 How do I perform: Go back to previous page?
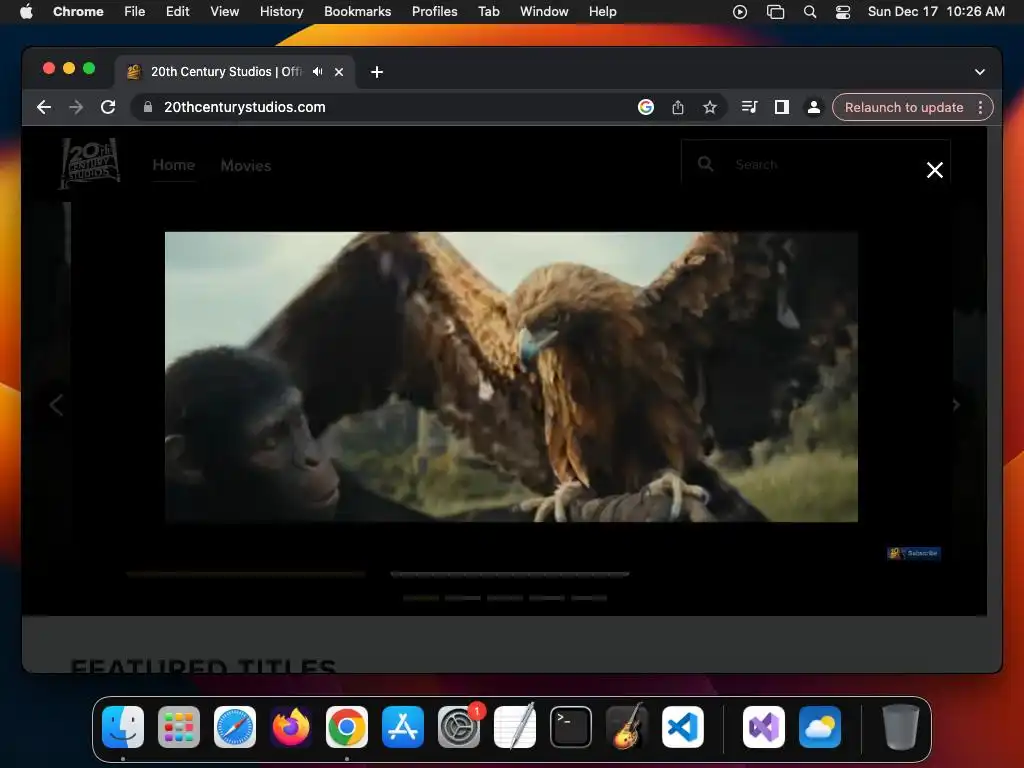tap(44, 107)
